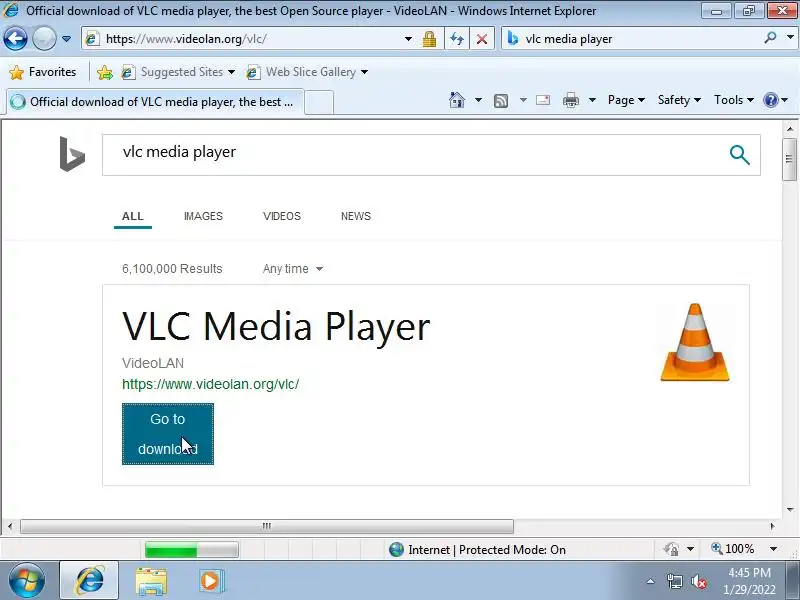Click the VideoLAN publisher text
The height and width of the screenshot is (600, 800).
(x=153, y=363)
